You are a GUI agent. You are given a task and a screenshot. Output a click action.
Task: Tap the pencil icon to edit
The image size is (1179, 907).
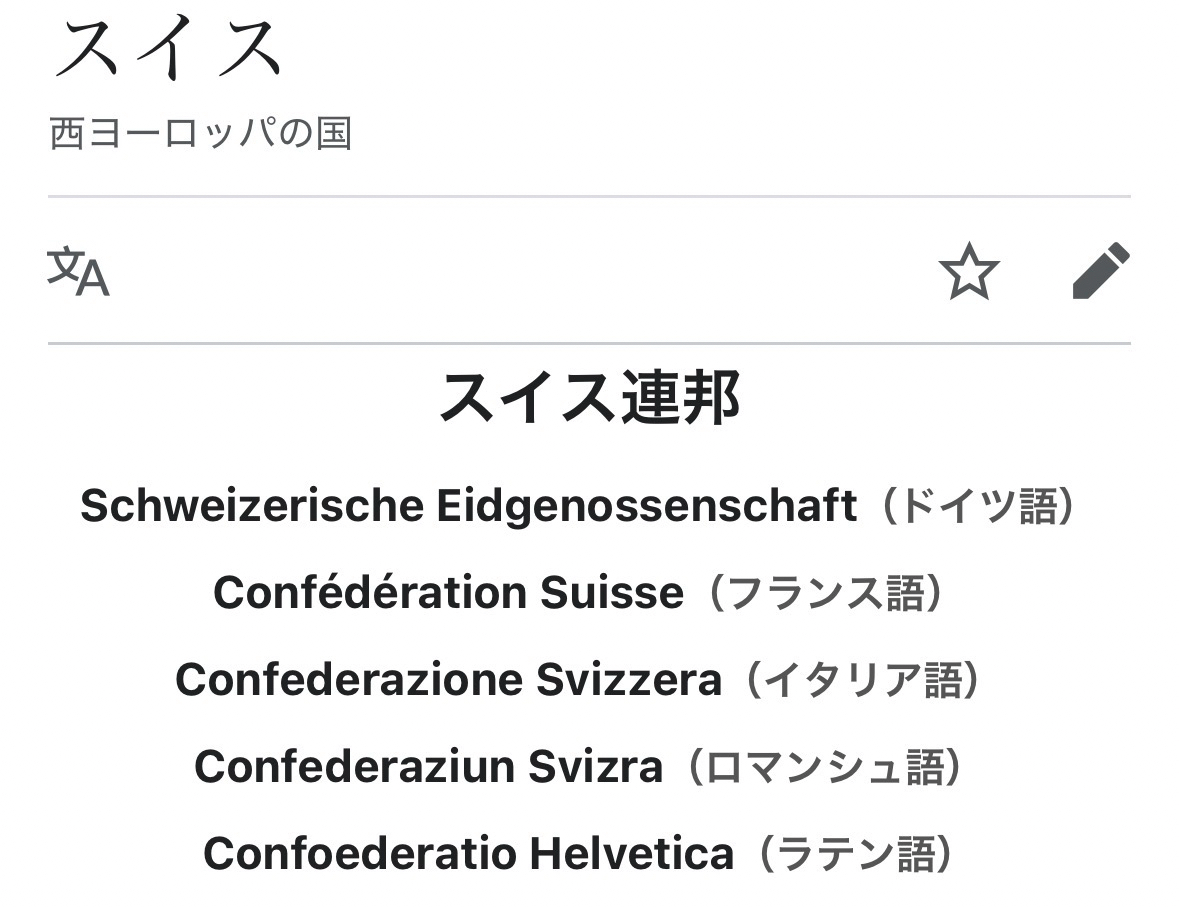(x=1100, y=271)
